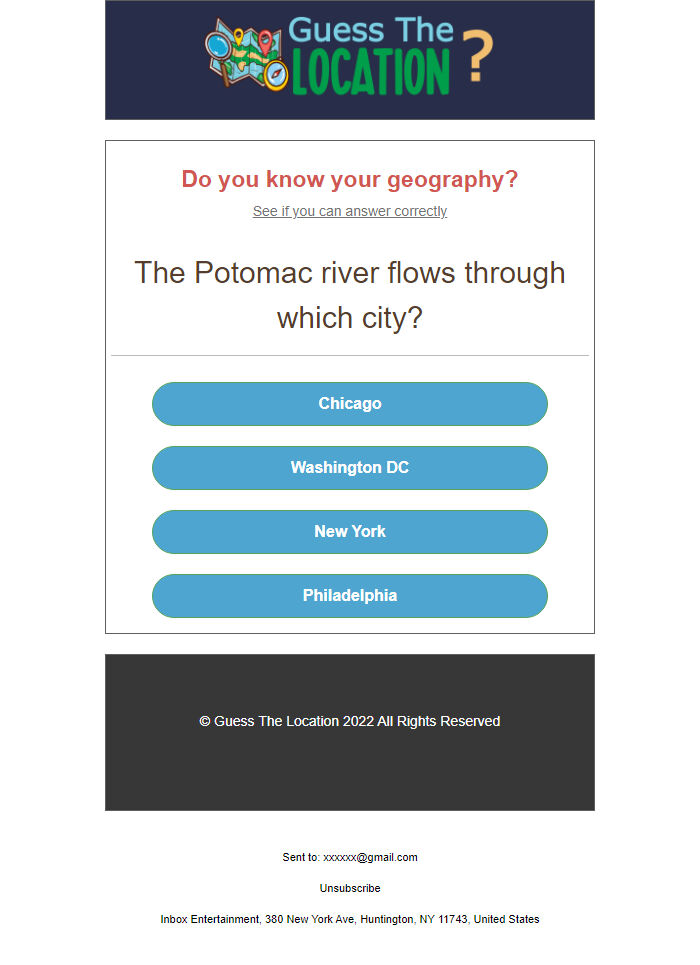Screen dimensions: 700x965
Task: Click the divider line below the question
Action: (x=350, y=355)
